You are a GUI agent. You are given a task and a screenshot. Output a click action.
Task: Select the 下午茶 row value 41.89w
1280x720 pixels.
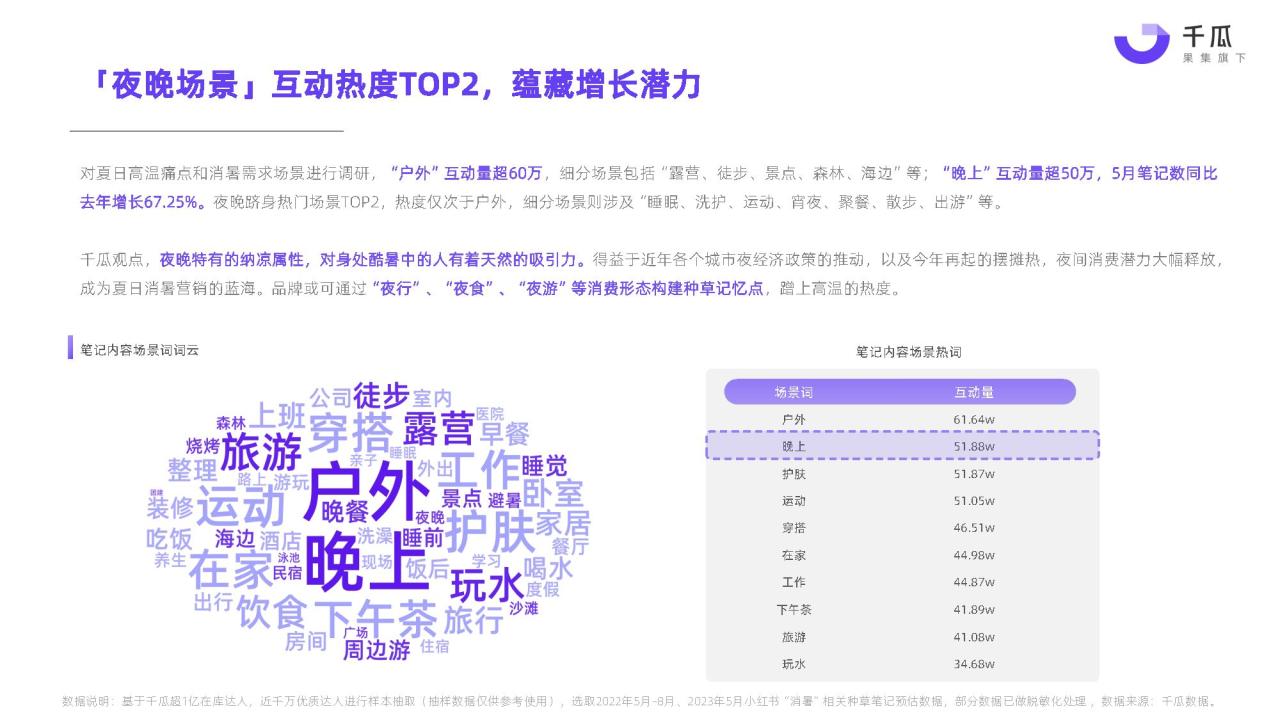coord(973,609)
